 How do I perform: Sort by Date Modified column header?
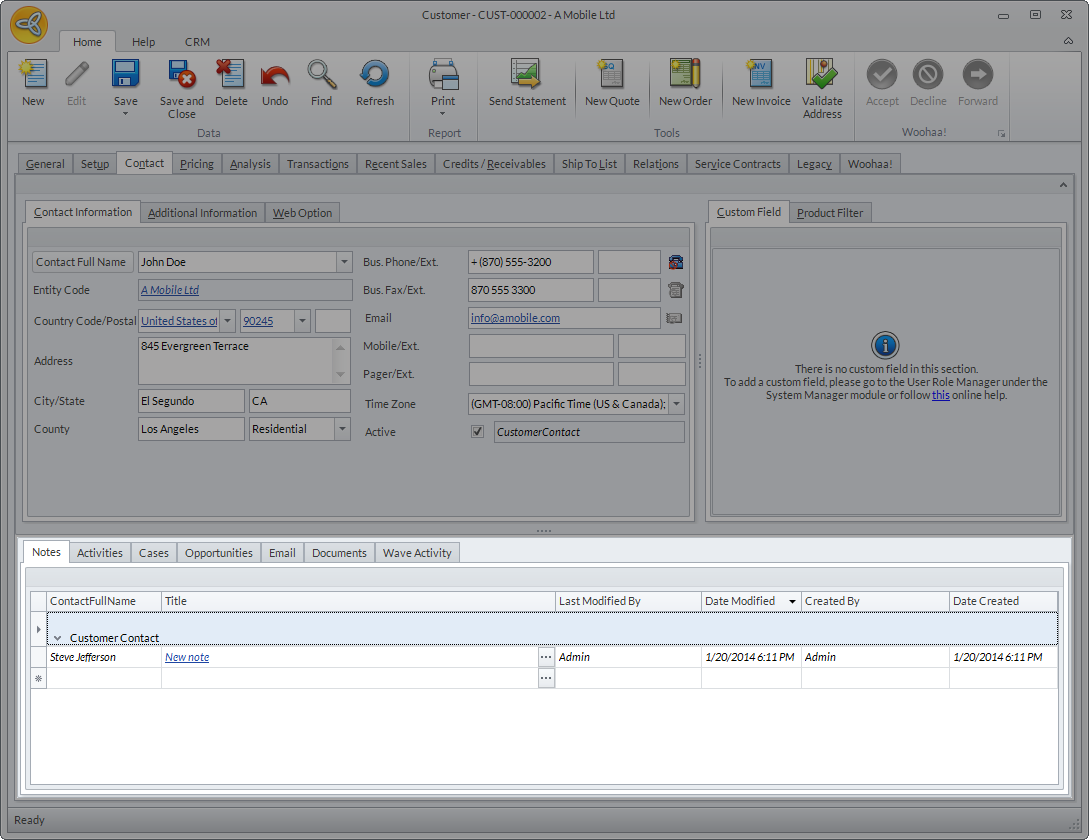coord(740,601)
